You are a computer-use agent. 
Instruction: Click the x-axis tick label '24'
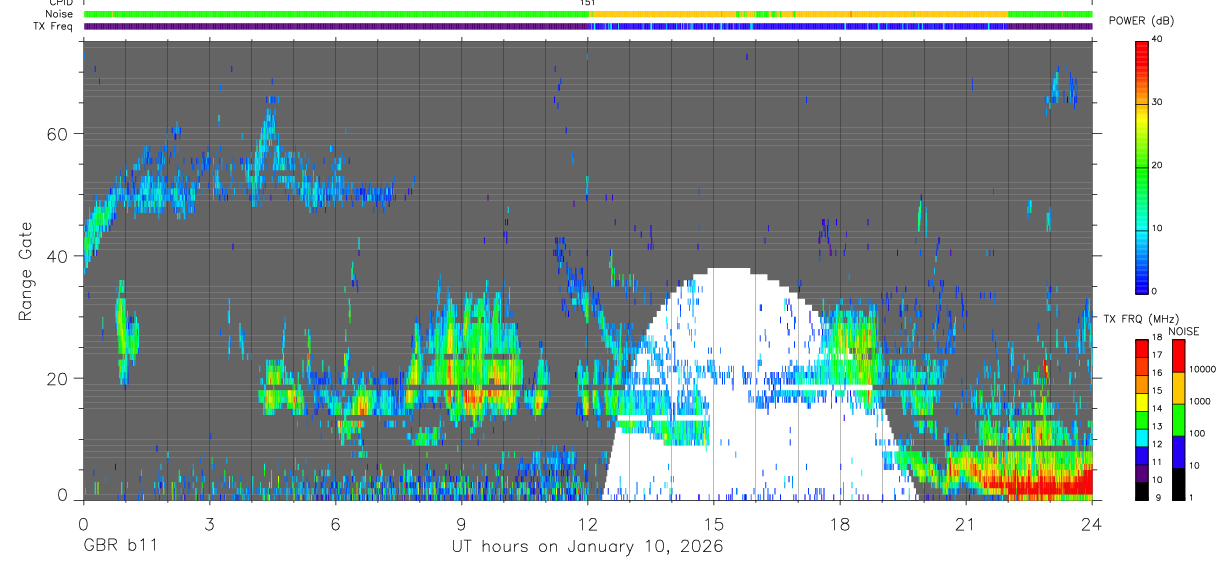[1091, 524]
